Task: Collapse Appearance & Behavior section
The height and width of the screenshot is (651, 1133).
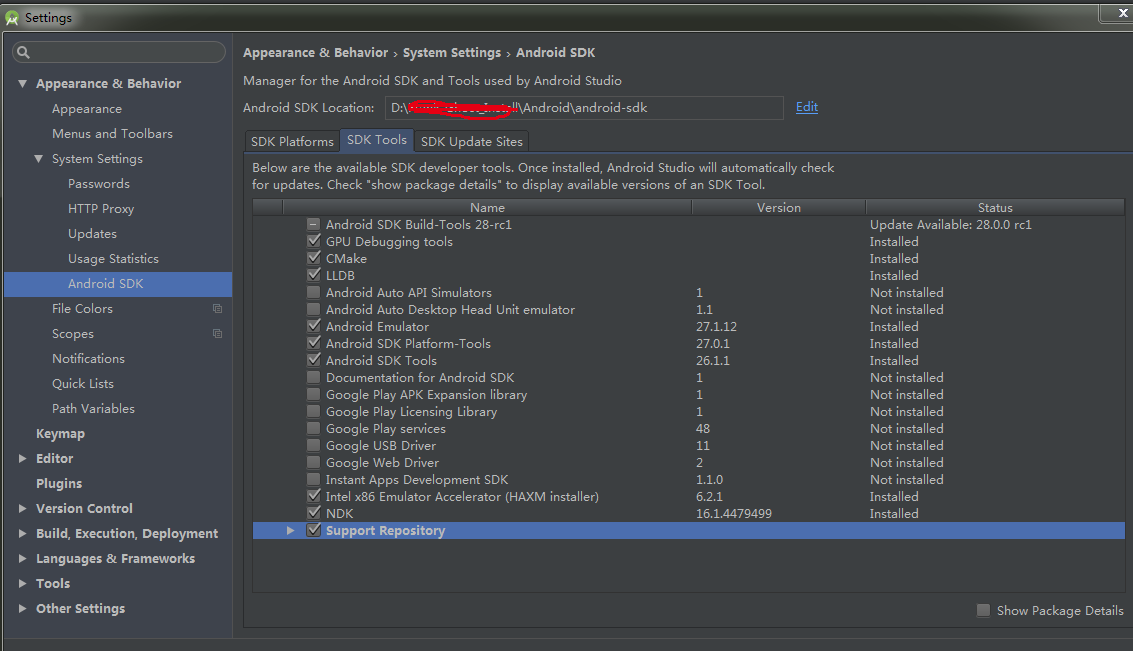Action: tap(22, 84)
